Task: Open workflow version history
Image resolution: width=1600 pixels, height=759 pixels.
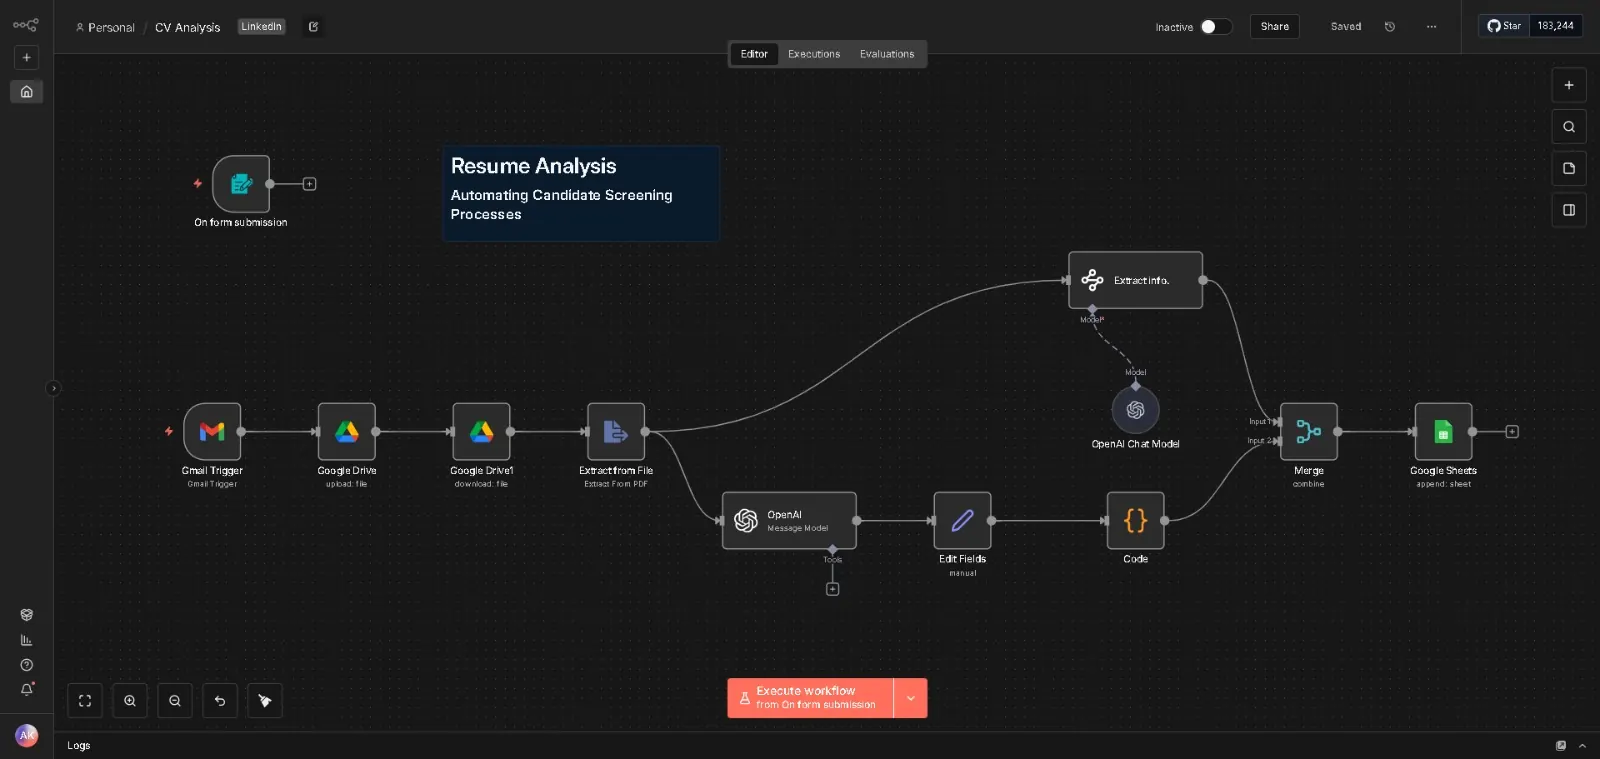Action: [1389, 27]
